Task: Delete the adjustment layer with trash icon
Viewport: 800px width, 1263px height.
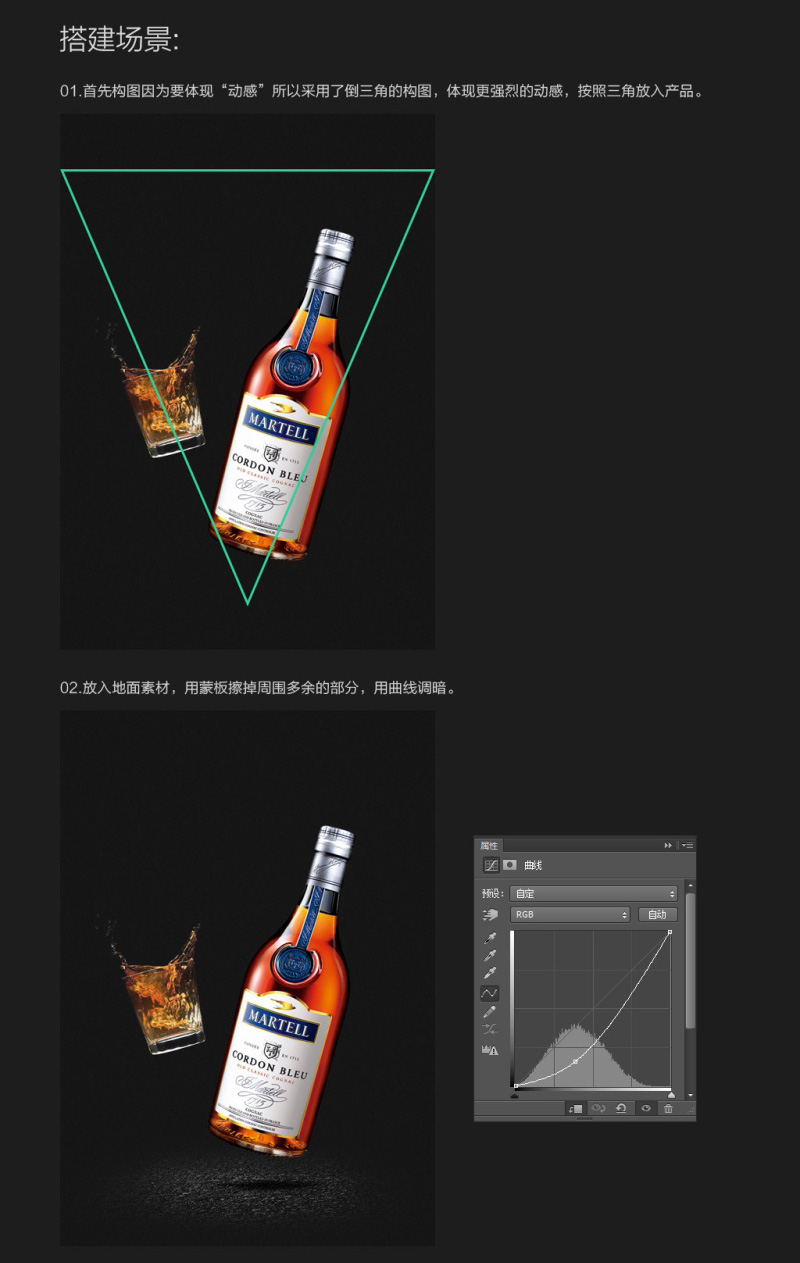Action: pos(668,1108)
